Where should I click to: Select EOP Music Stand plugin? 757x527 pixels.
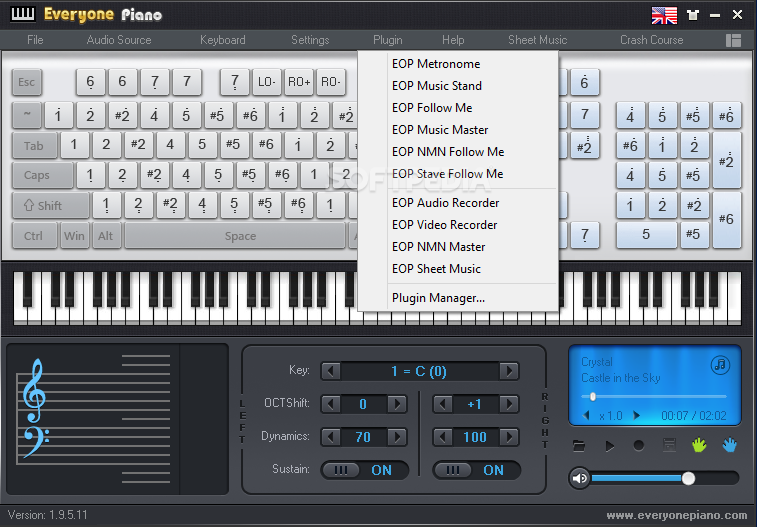(x=459, y=86)
